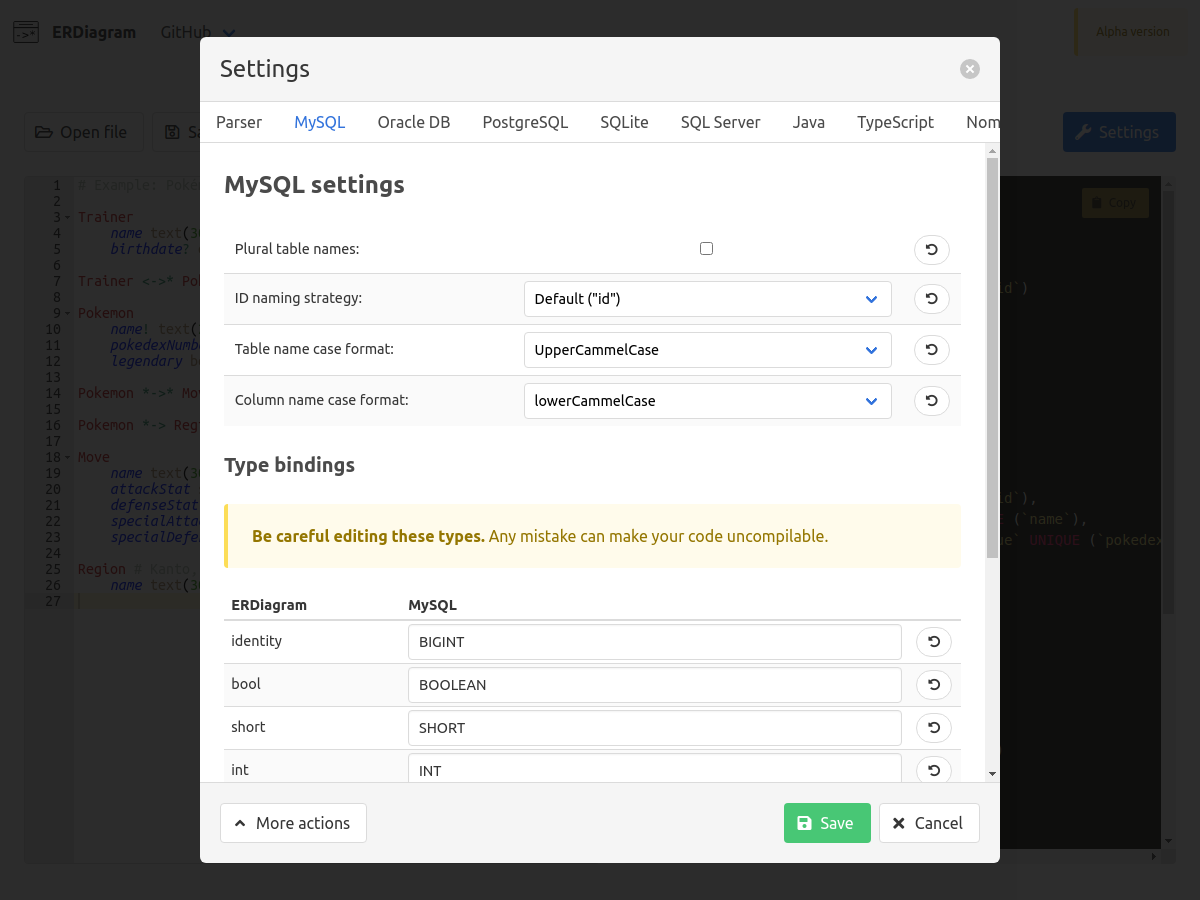Open Table name case format dropdown
This screenshot has height=900, width=1200.
[707, 350]
